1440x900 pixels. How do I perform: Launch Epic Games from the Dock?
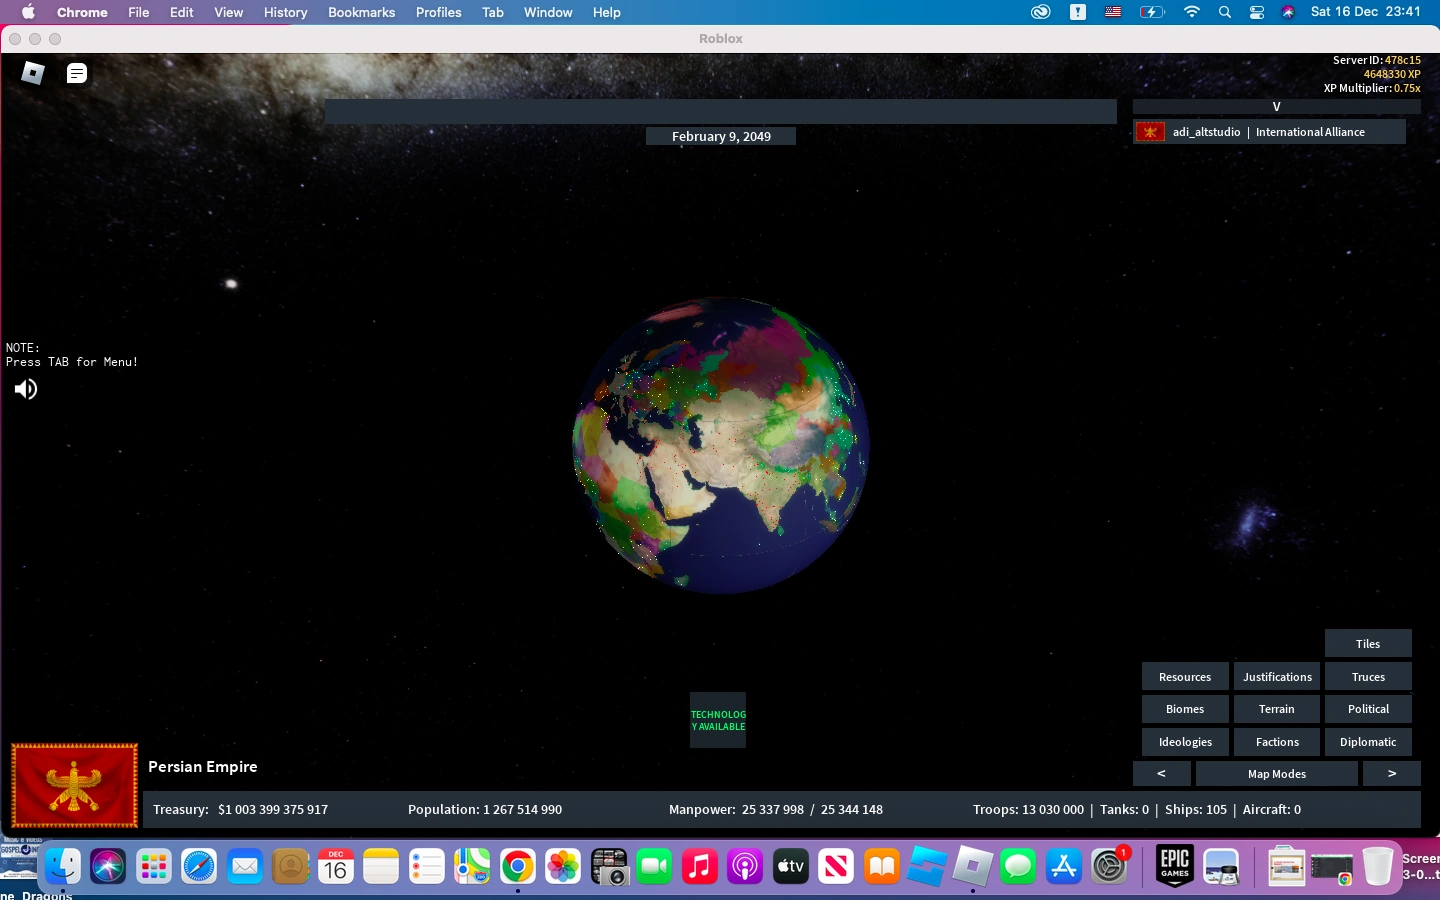pos(1173,866)
